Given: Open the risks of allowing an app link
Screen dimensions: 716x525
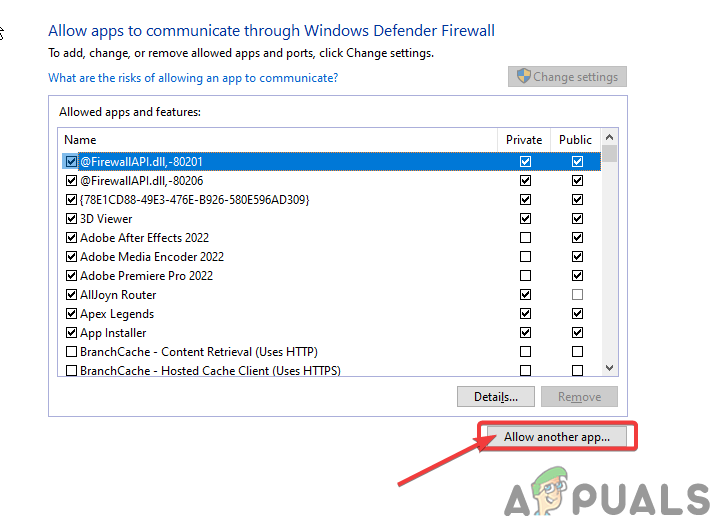Looking at the screenshot, I should [x=193, y=78].
